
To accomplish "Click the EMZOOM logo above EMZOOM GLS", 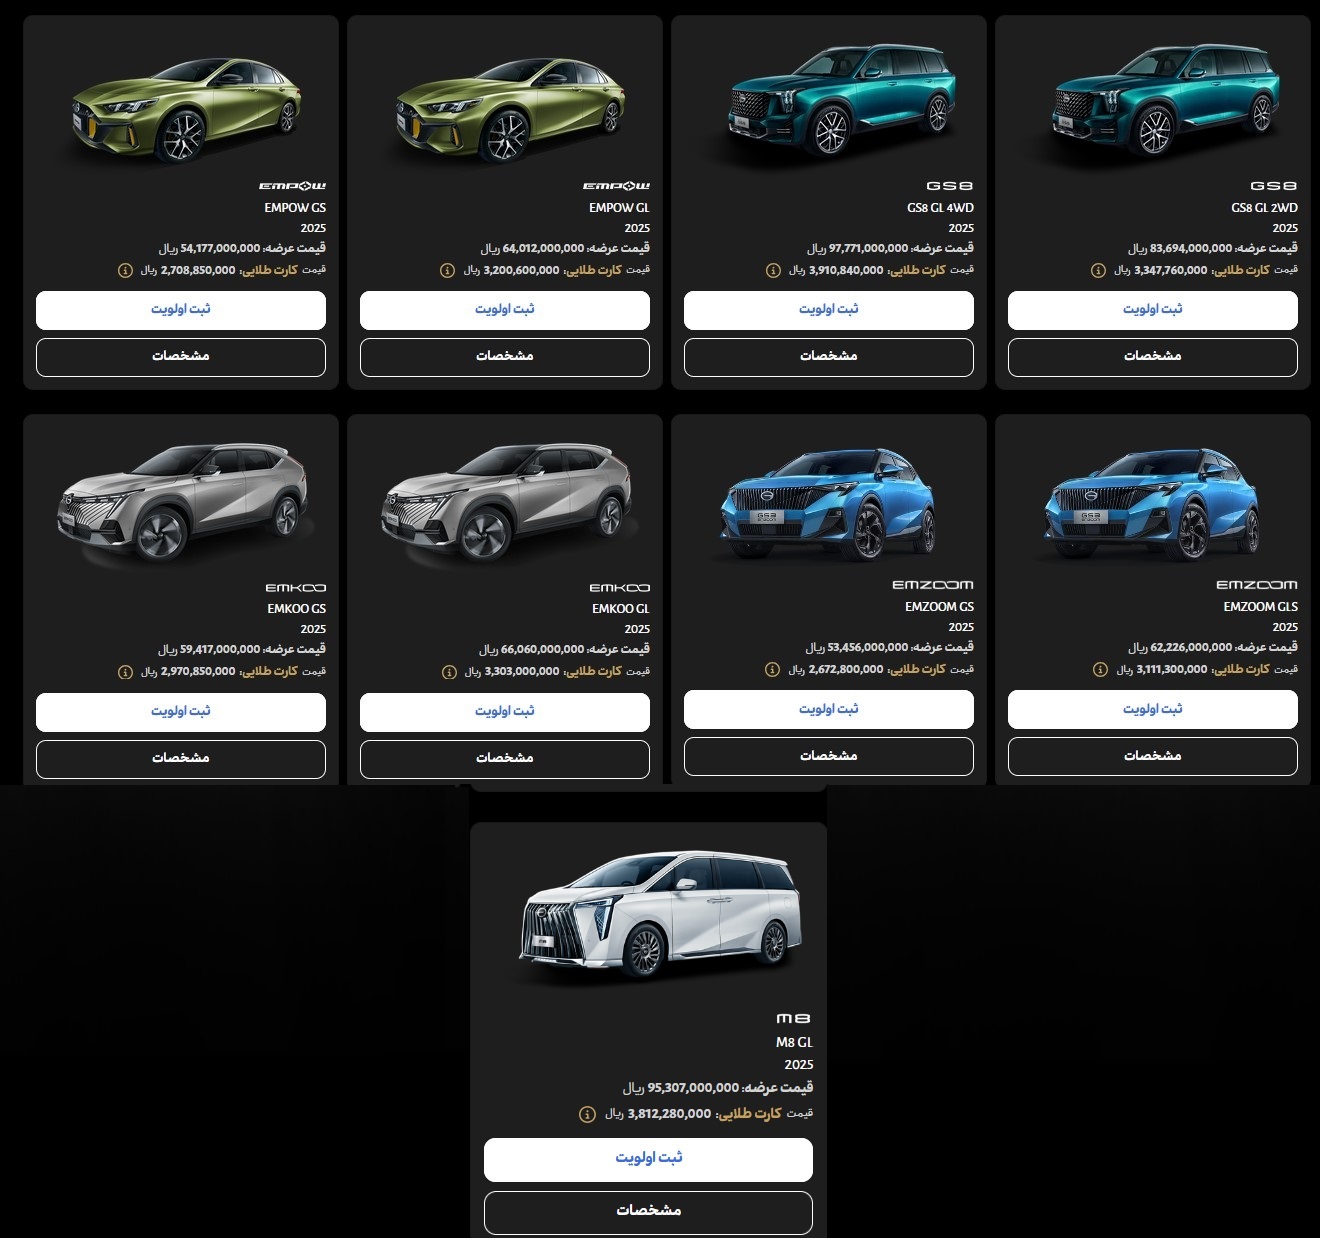I will [1257, 585].
